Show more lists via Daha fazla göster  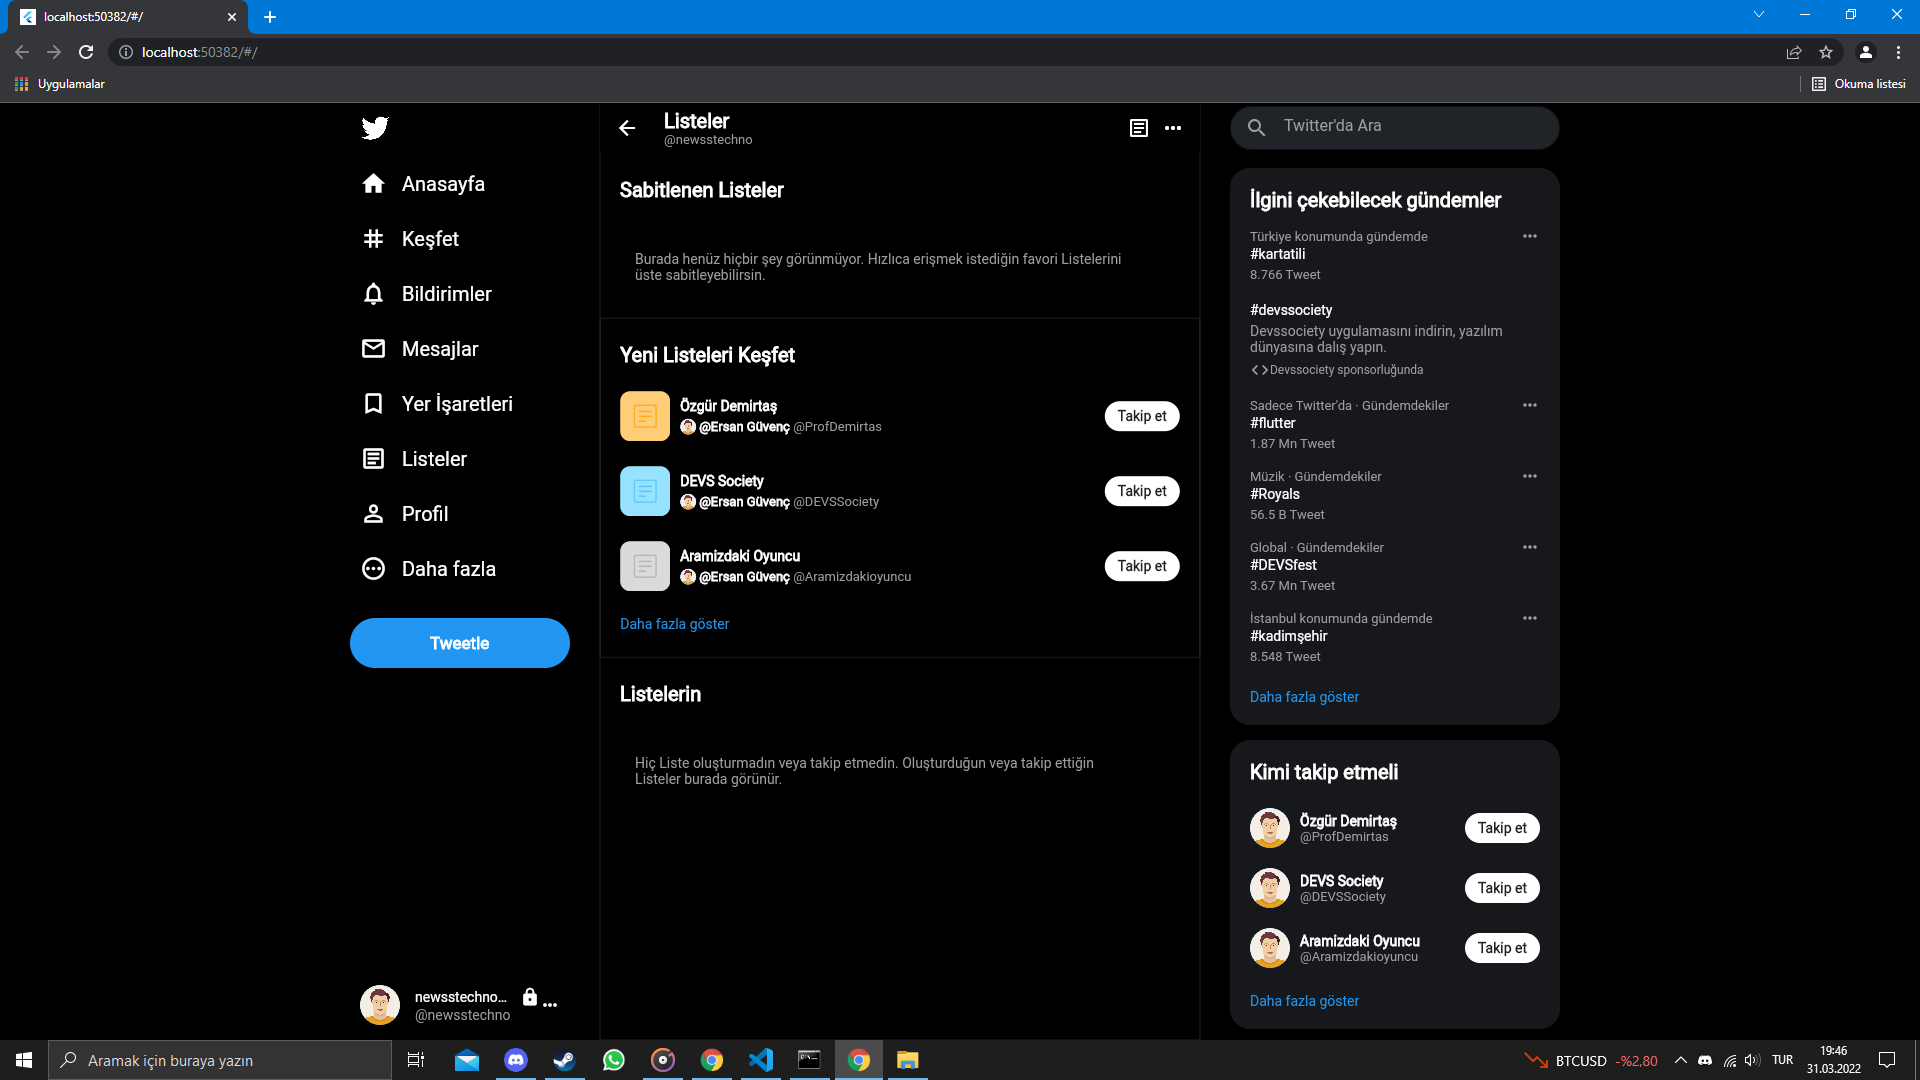point(675,624)
